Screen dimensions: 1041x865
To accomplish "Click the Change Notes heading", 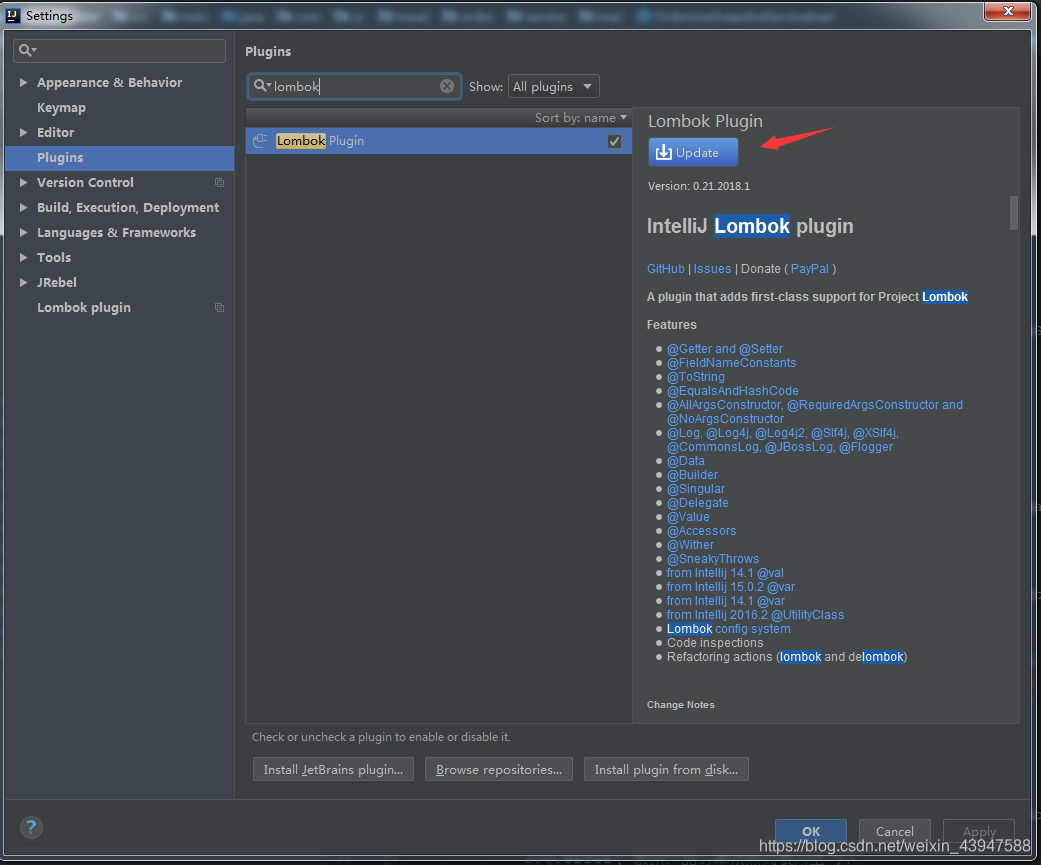I will (x=681, y=704).
